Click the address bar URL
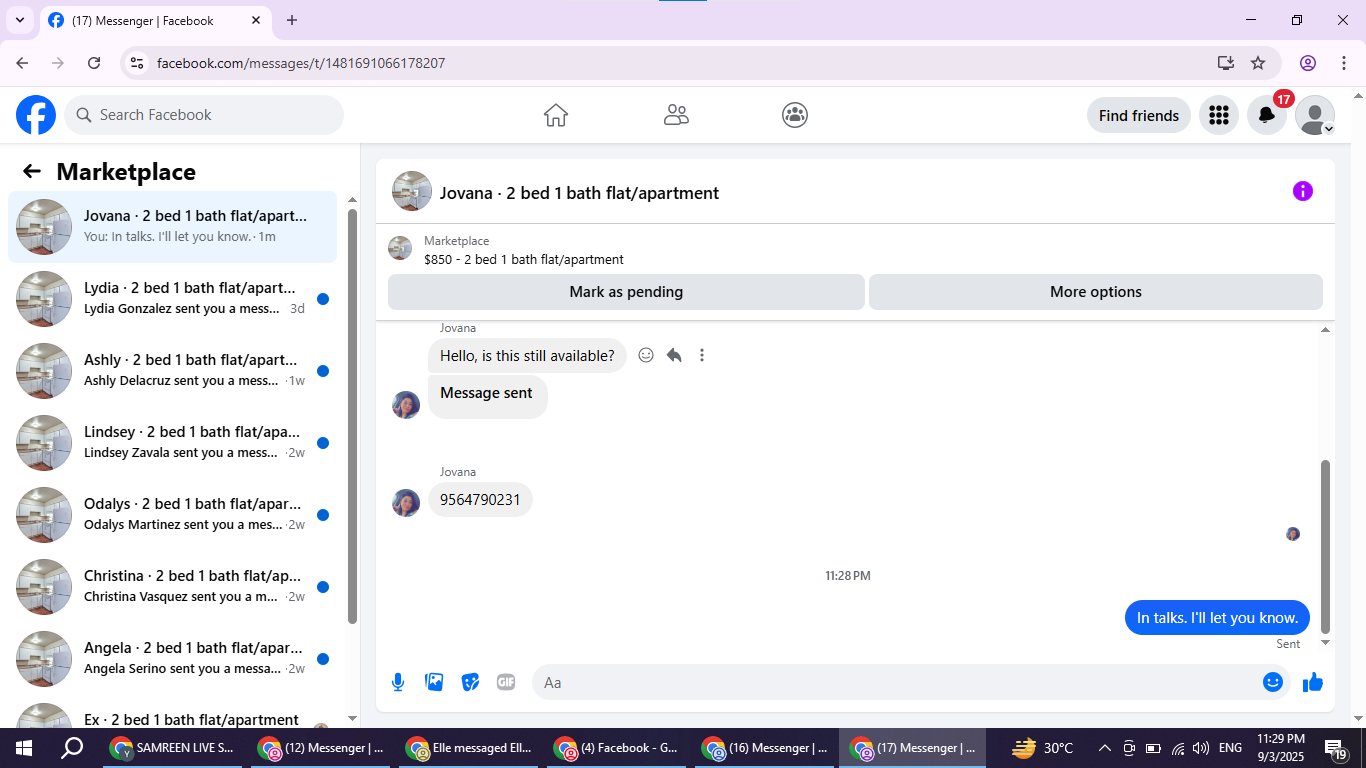The height and width of the screenshot is (768, 1366). (x=301, y=63)
